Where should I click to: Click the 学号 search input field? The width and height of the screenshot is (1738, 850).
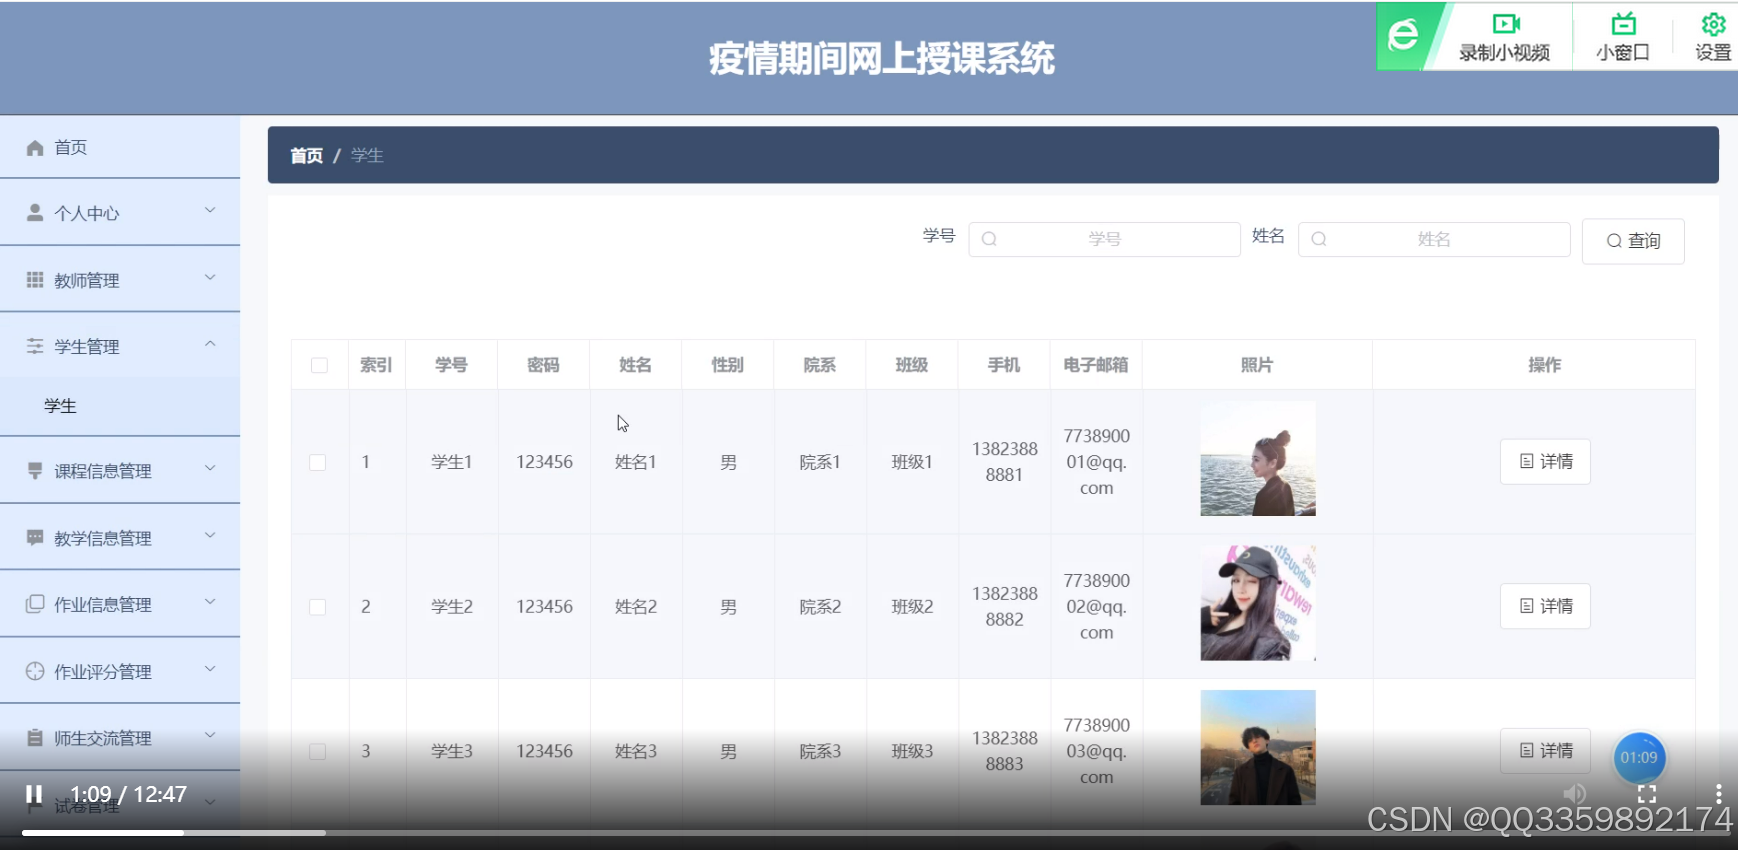[1104, 239]
